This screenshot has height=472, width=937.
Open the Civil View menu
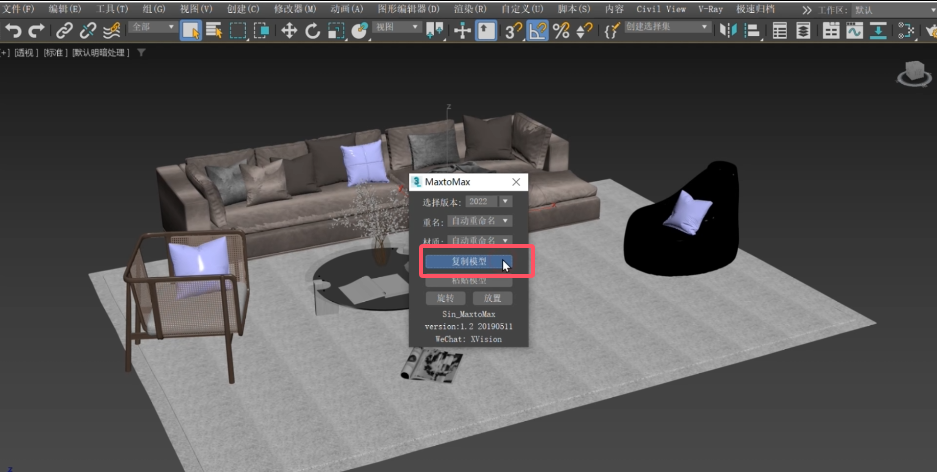click(x=661, y=9)
